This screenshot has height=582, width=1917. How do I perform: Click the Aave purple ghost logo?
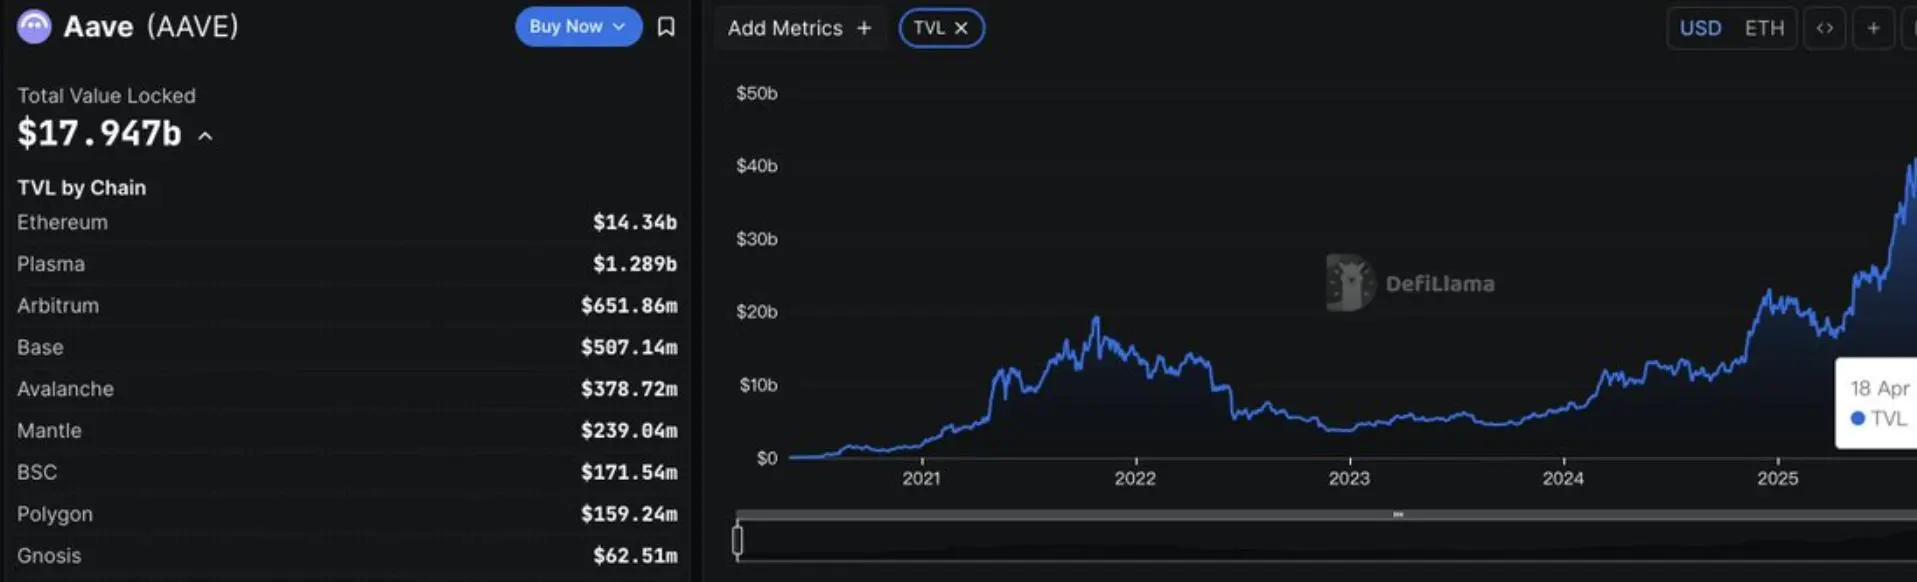pos(34,27)
